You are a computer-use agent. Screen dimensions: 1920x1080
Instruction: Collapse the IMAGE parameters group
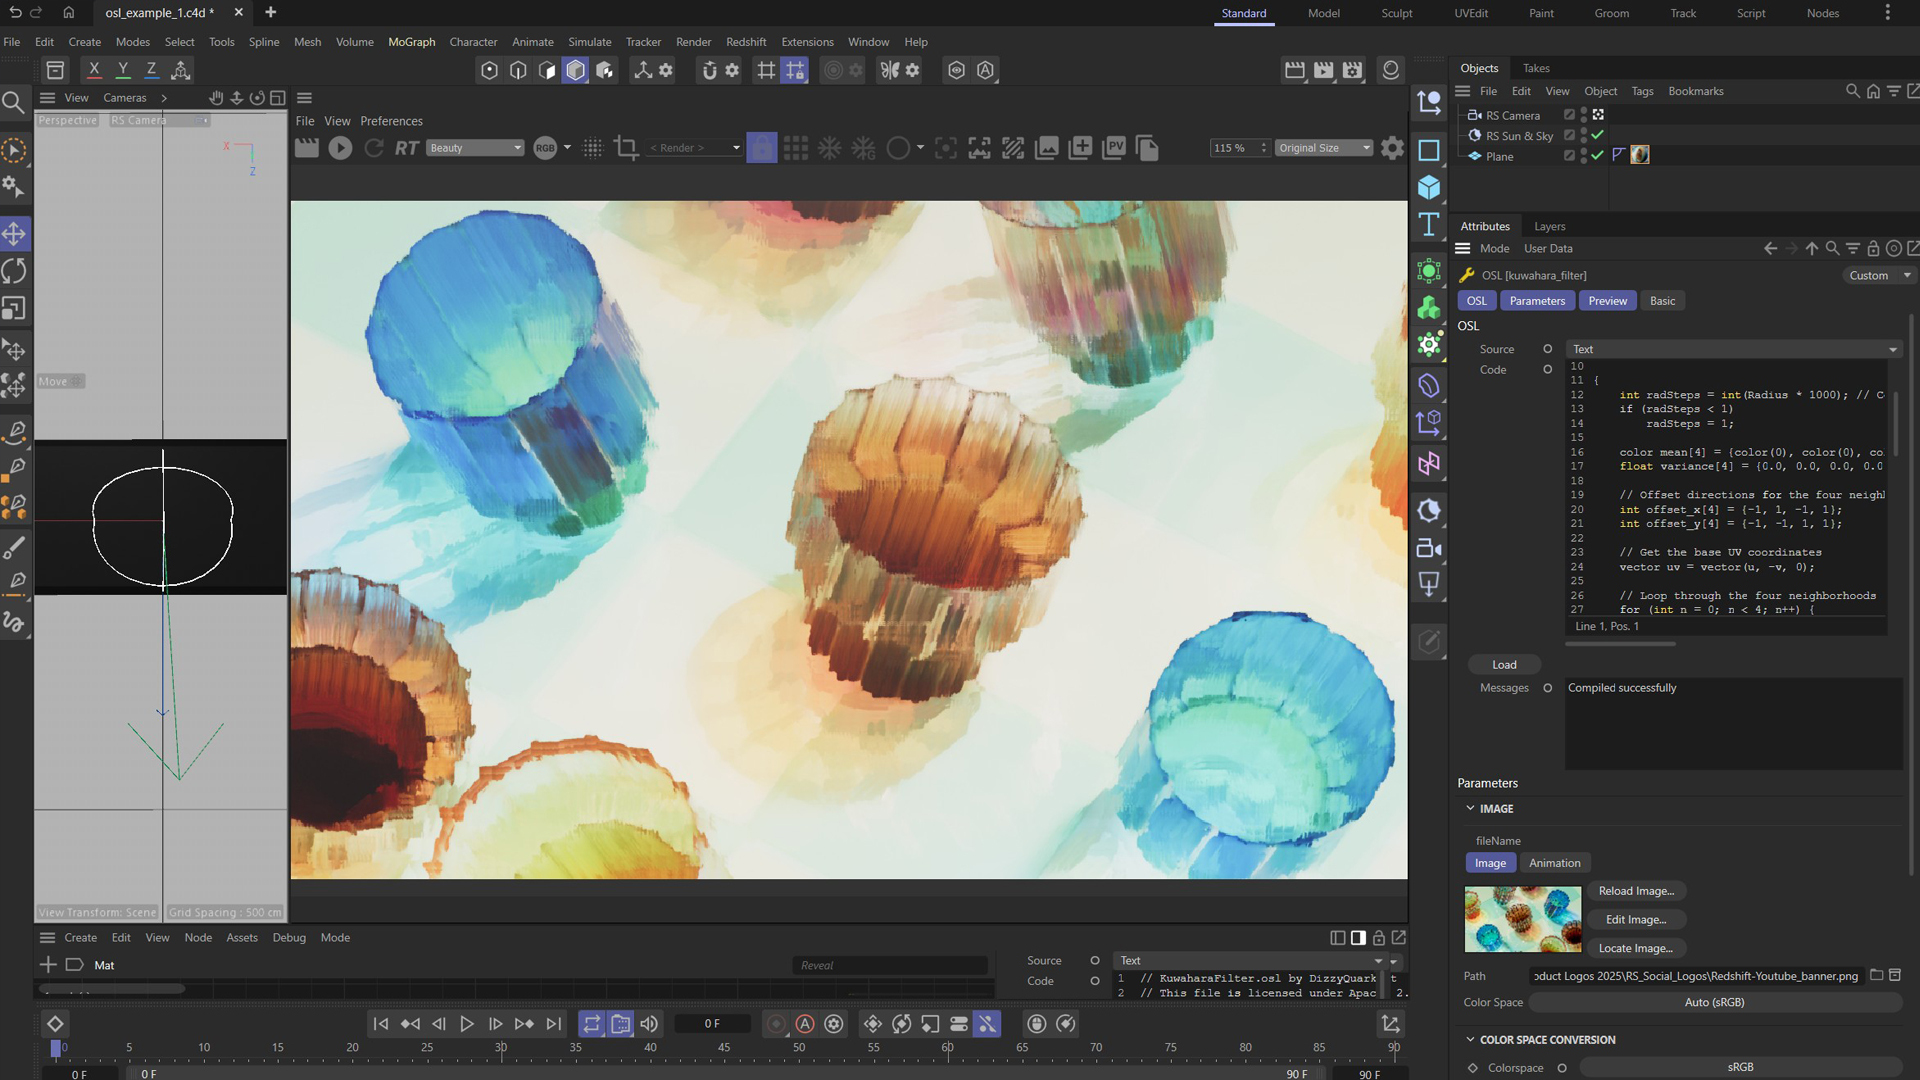point(1470,808)
